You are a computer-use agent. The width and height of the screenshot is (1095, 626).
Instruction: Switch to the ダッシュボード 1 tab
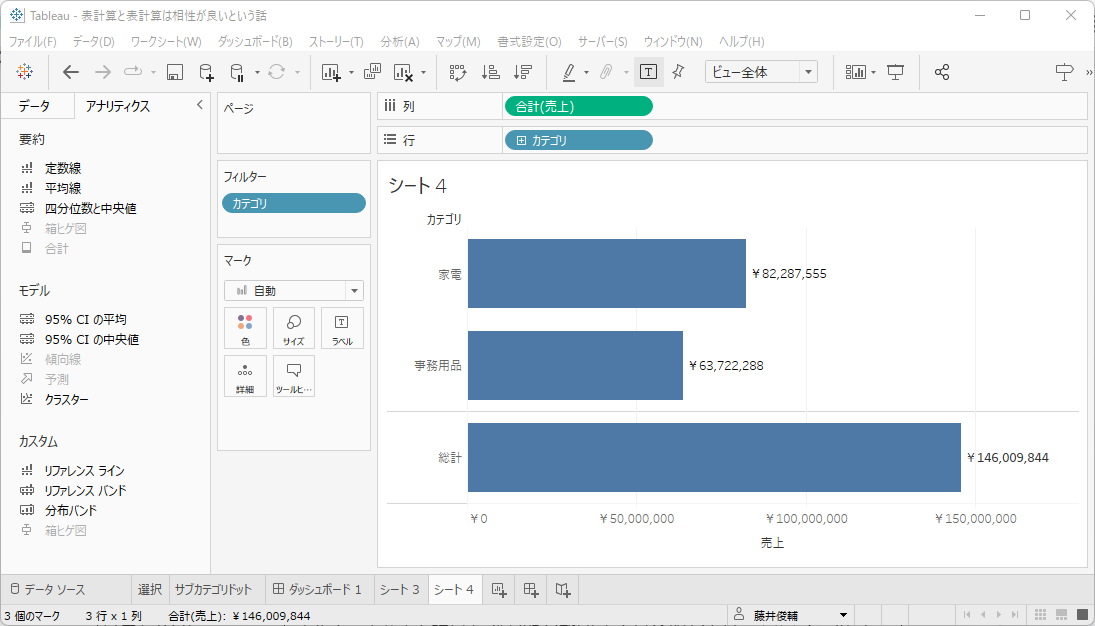[x=317, y=589]
